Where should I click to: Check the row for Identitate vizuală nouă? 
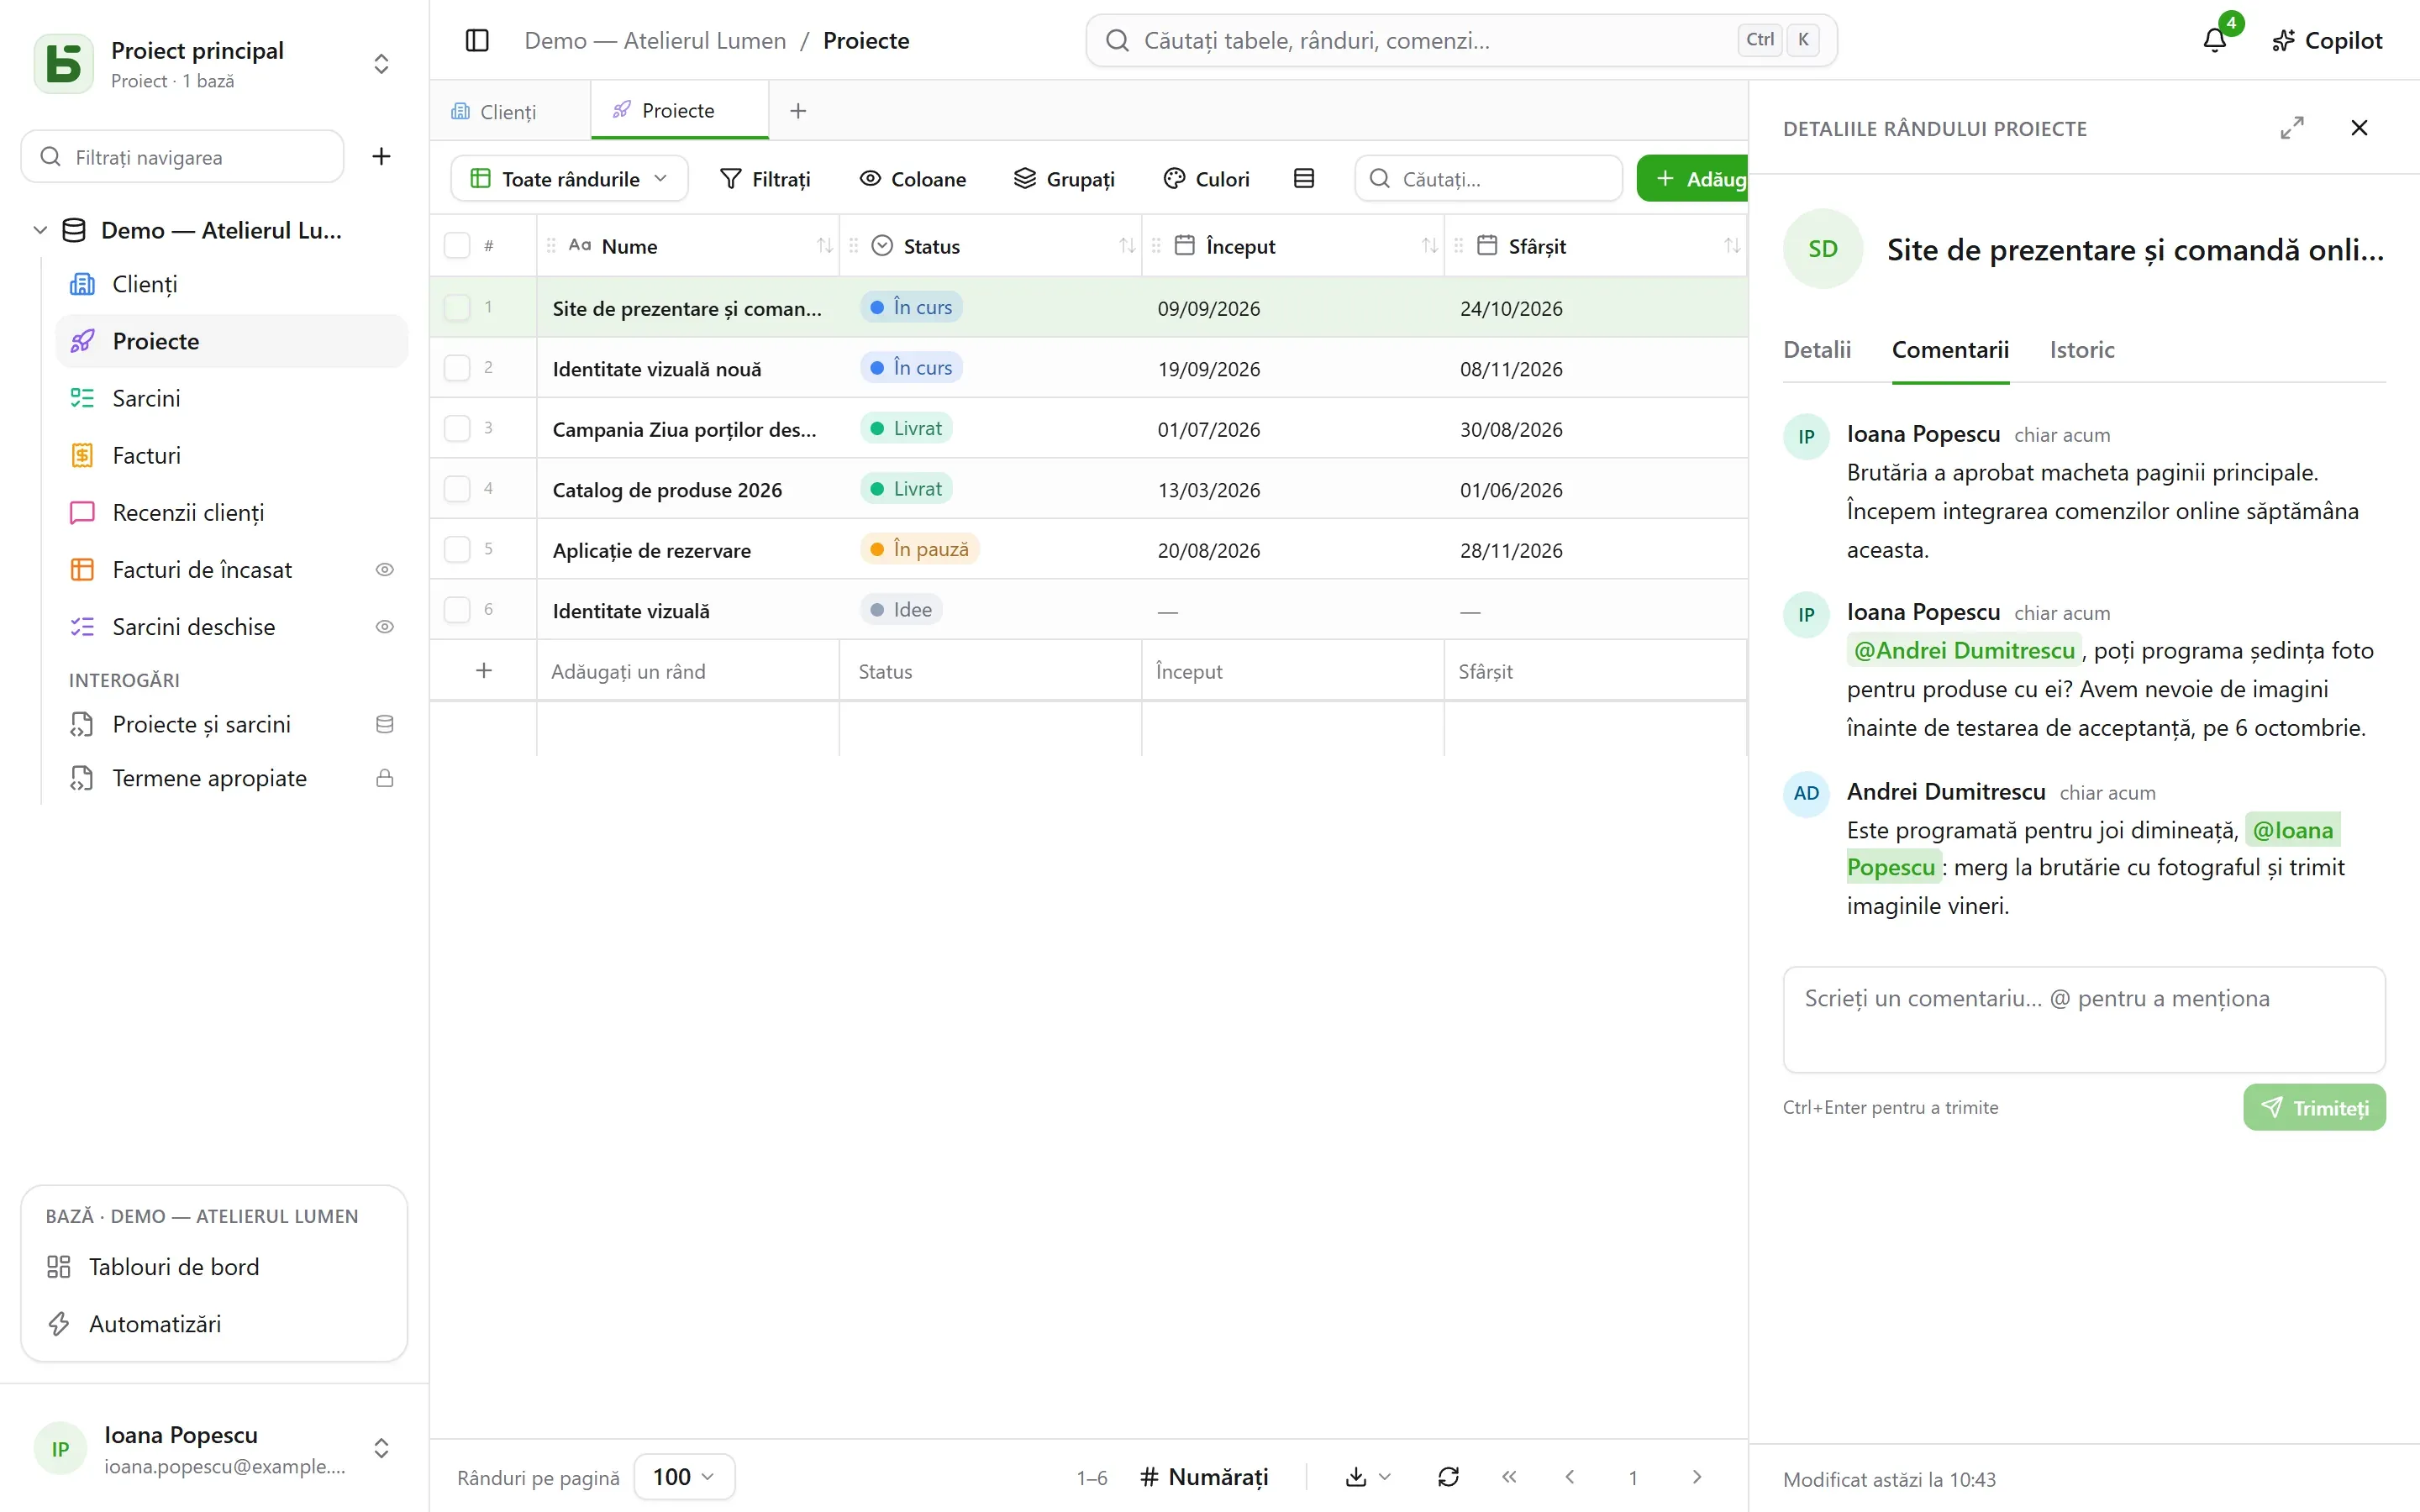[457, 368]
